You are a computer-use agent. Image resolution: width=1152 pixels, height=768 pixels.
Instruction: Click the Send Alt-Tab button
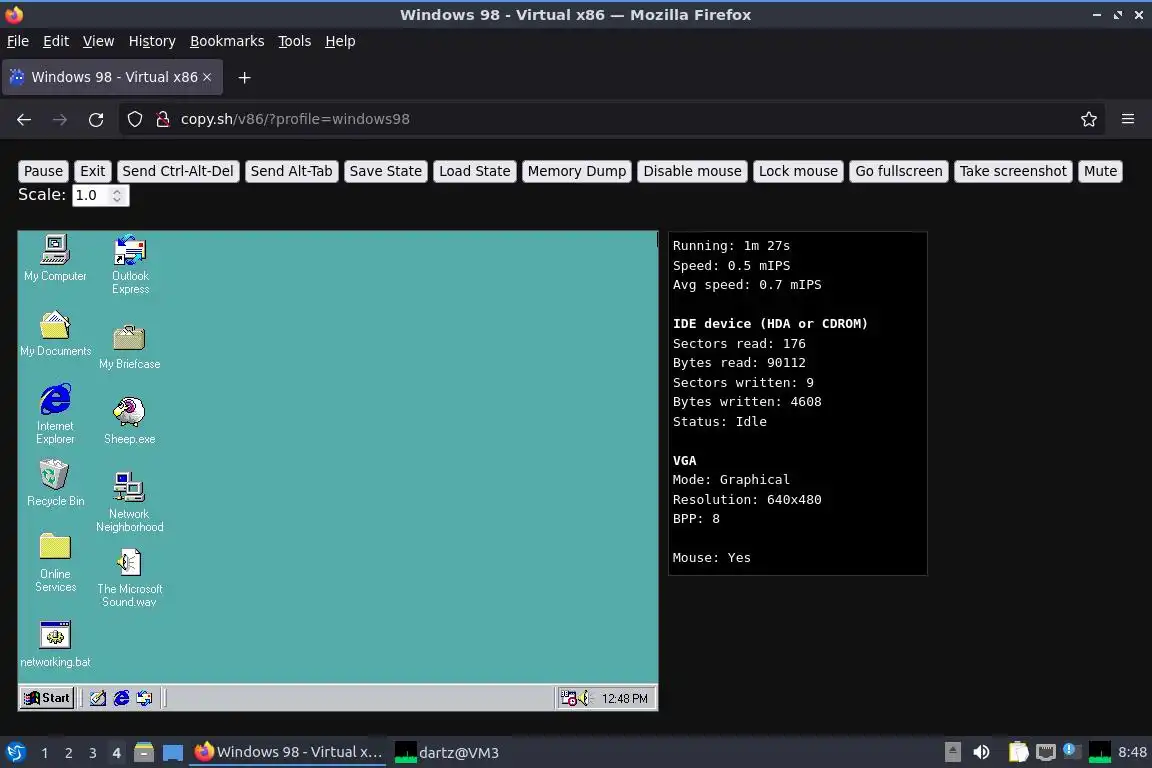point(292,171)
